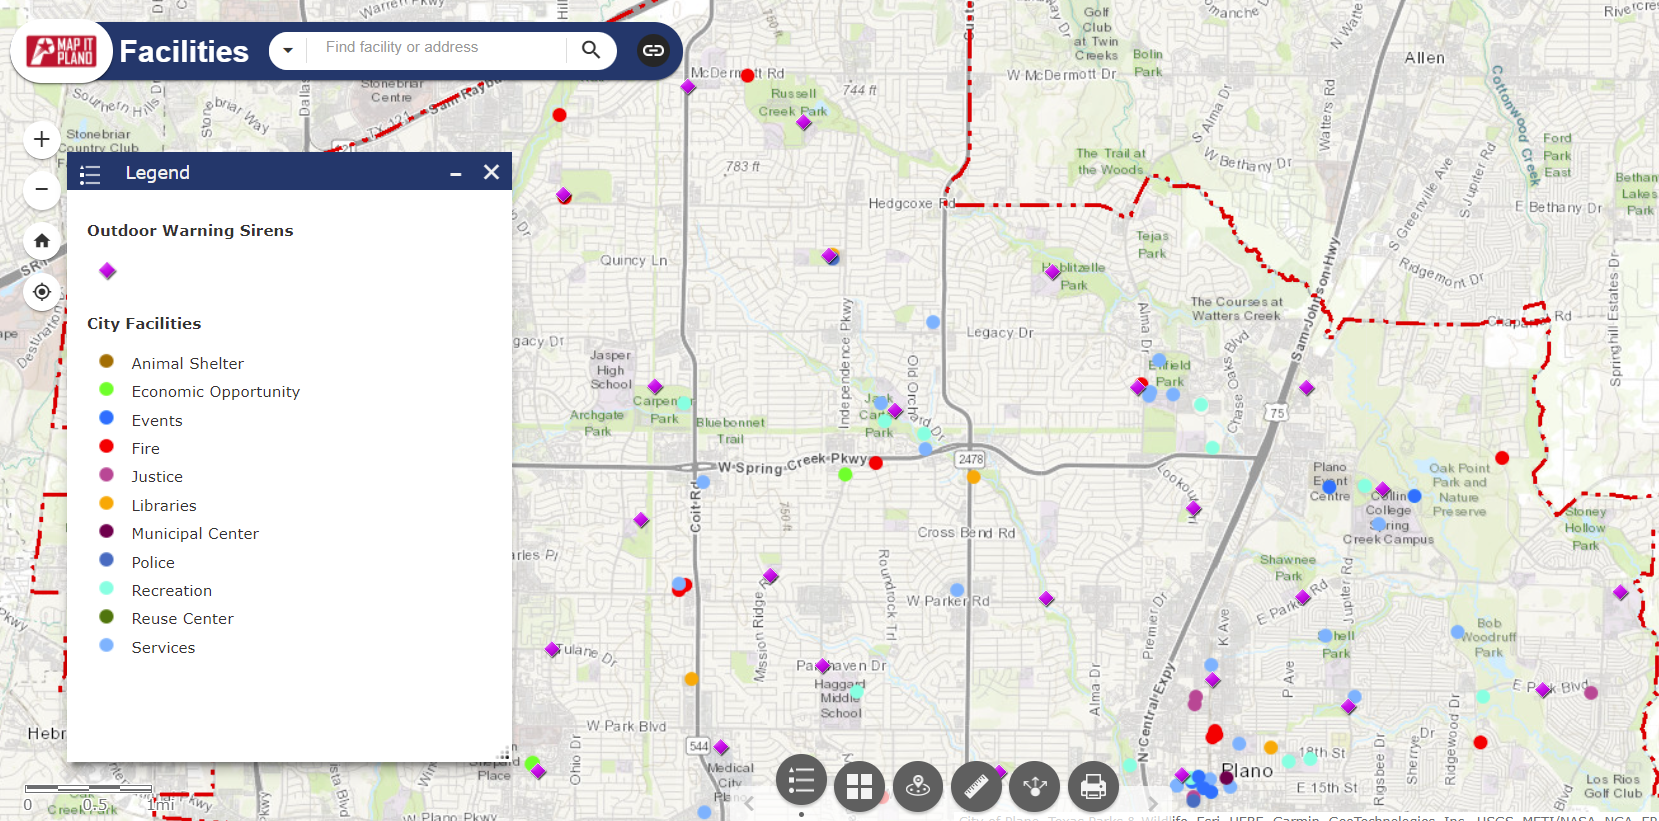Zoom in on the map
The height and width of the screenshot is (821, 1659).
coord(42,139)
